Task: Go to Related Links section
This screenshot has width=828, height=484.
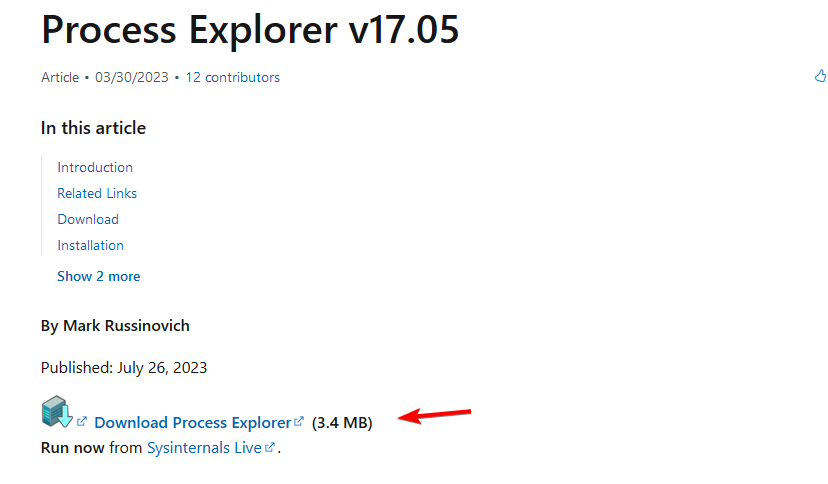Action: tap(97, 193)
